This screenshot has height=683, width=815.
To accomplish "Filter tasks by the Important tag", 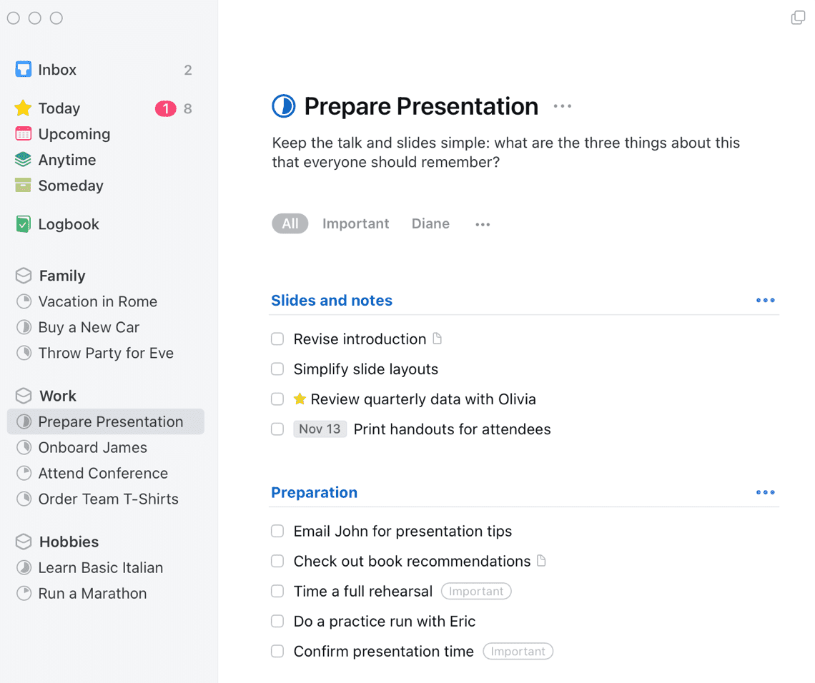I will tap(355, 224).
